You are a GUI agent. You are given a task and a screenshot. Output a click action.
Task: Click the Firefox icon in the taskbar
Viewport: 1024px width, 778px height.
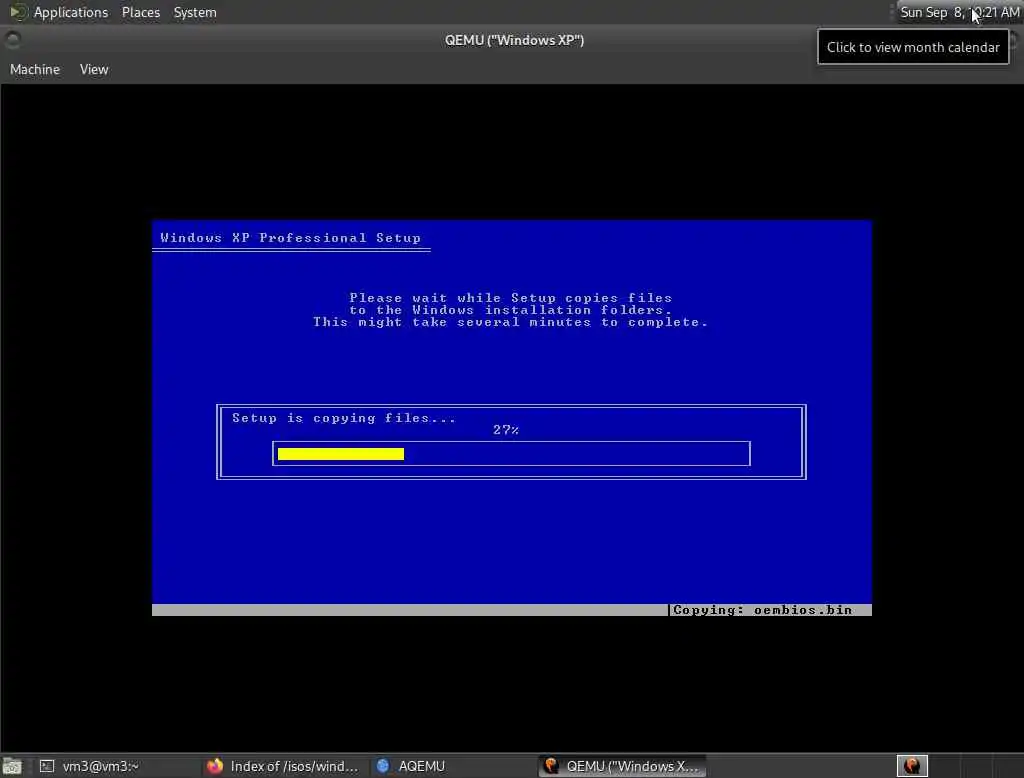214,766
